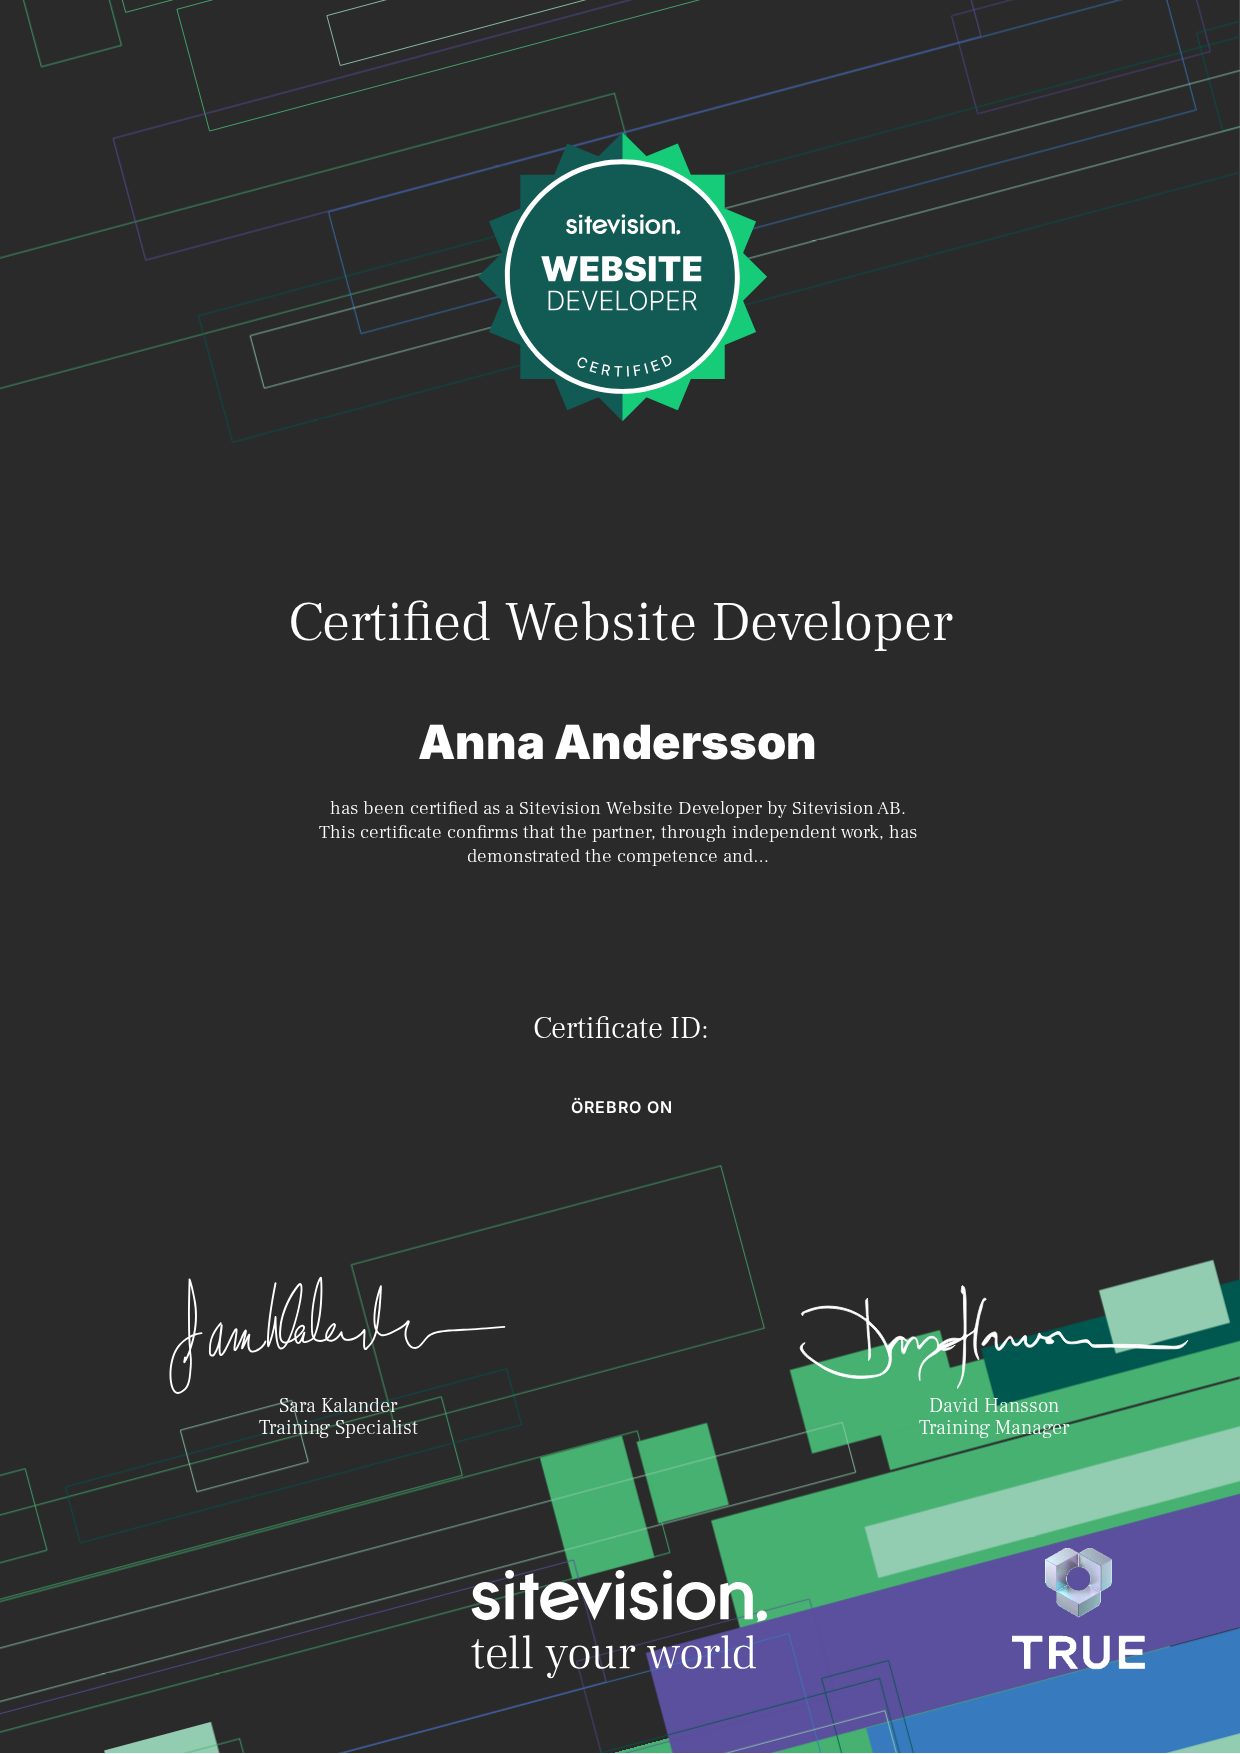Viewport: 1240px width, 1754px height.
Task: Click the 'Training Specialist' title
Action: click(338, 1428)
